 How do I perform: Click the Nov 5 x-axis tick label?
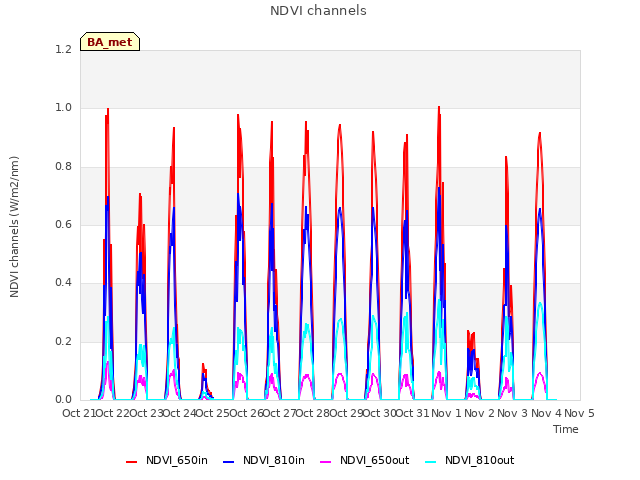[580, 413]
